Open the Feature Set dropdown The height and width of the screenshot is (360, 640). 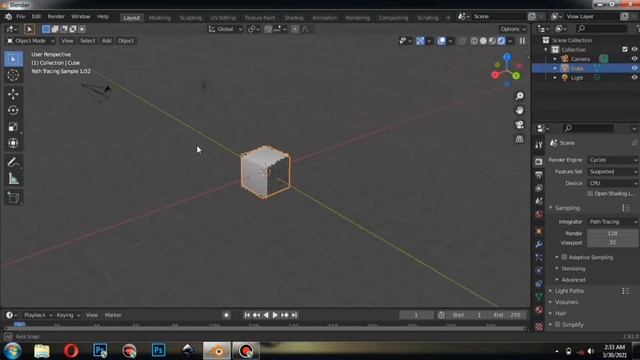(613, 172)
